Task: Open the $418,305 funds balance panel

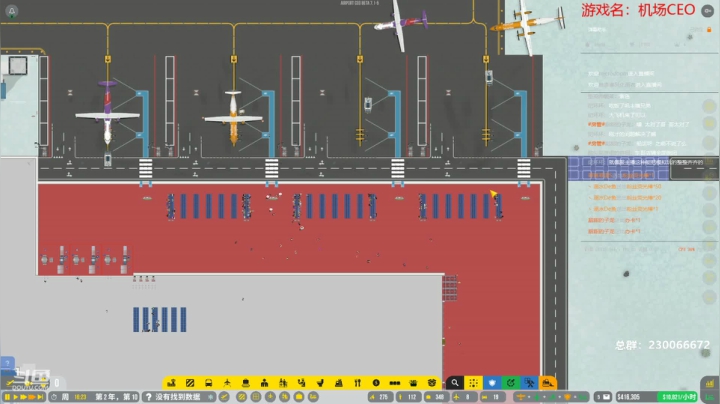Action: pyautogui.click(x=636, y=397)
